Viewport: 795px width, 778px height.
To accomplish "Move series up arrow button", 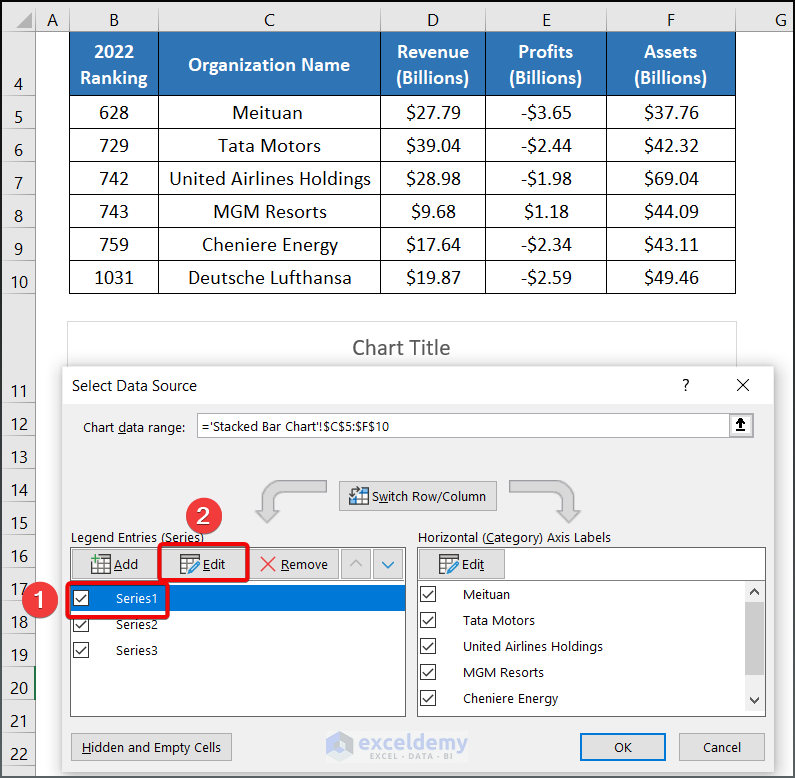I will click(x=356, y=564).
